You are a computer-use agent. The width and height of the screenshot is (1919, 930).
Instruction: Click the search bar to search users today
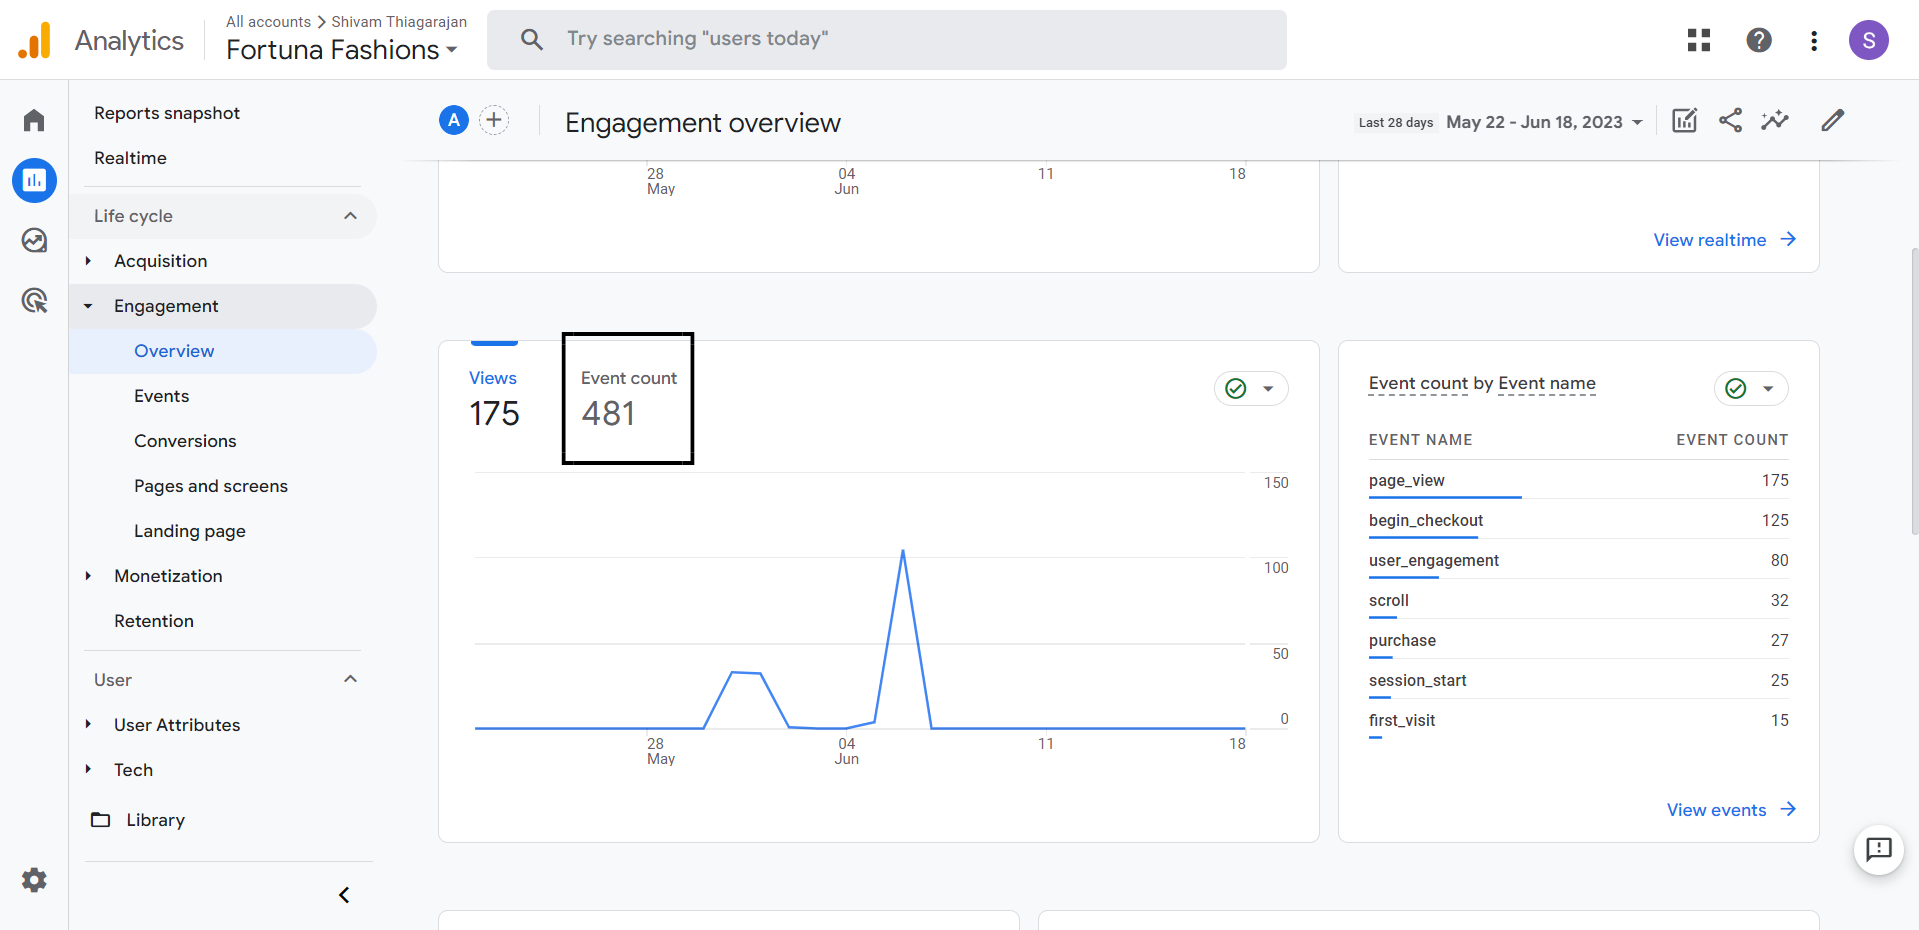(x=886, y=39)
